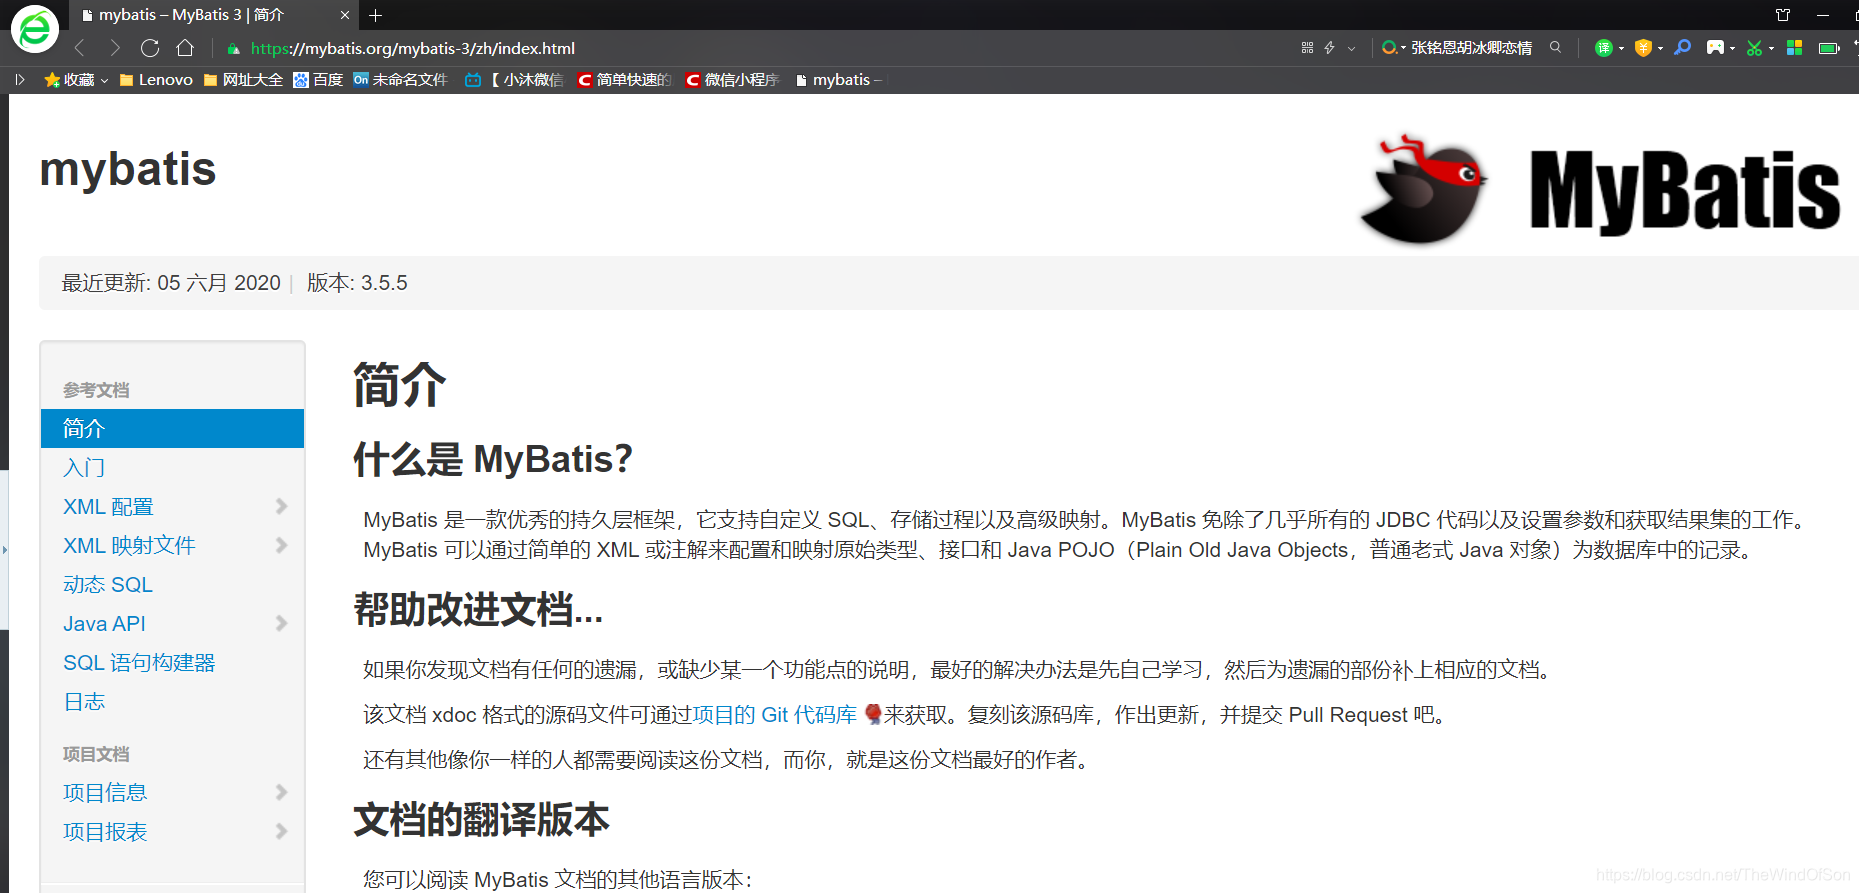Open Java API sidebar link
Screen dimensions: 1859x893
coord(104,623)
